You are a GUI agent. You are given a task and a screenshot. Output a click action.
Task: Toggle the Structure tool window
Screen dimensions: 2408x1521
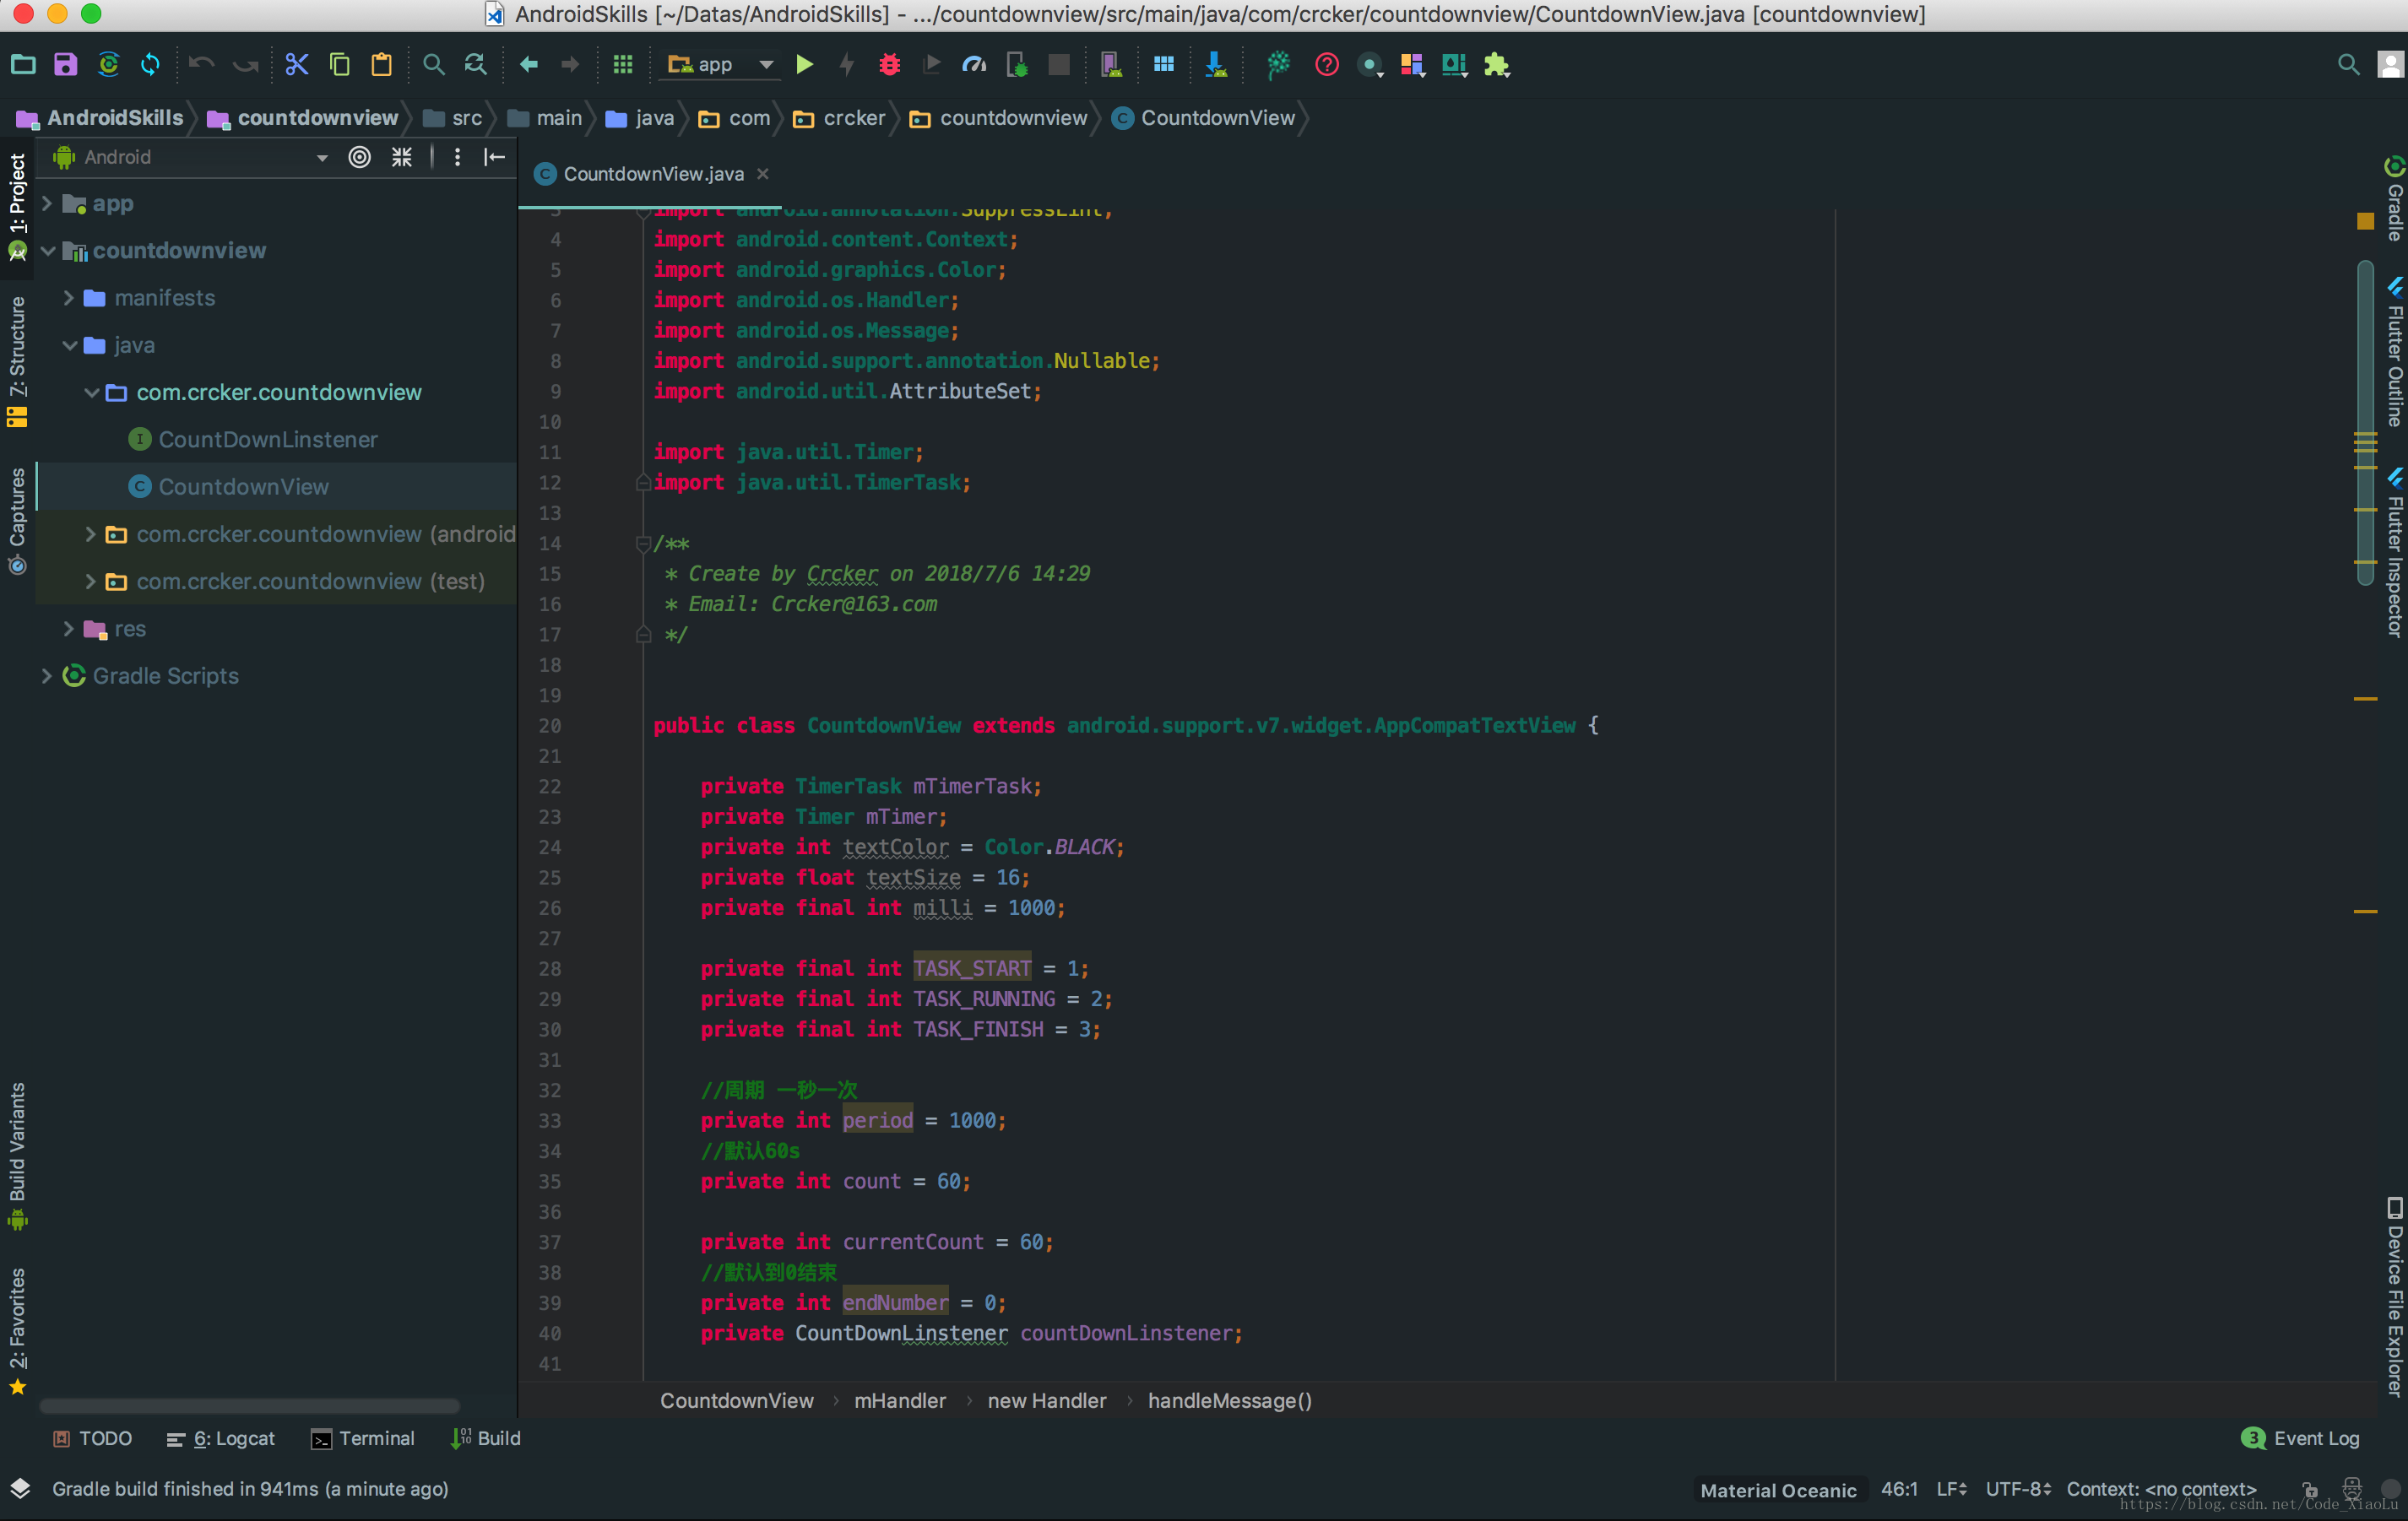[x=17, y=348]
